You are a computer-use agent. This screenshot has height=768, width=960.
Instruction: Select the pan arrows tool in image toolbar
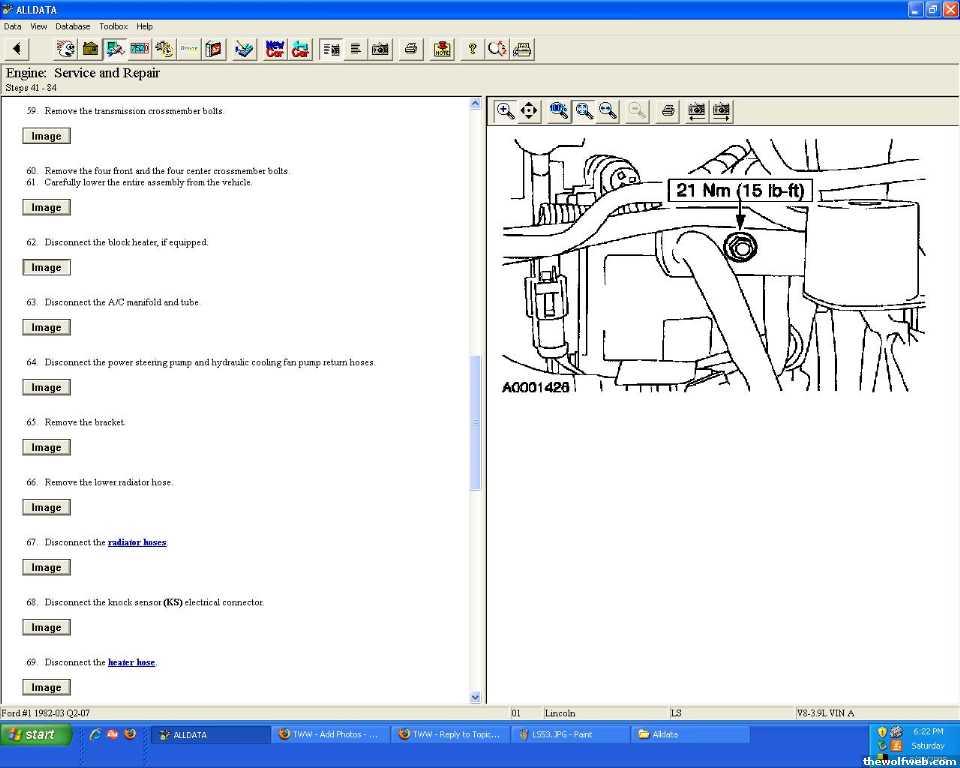click(530, 111)
